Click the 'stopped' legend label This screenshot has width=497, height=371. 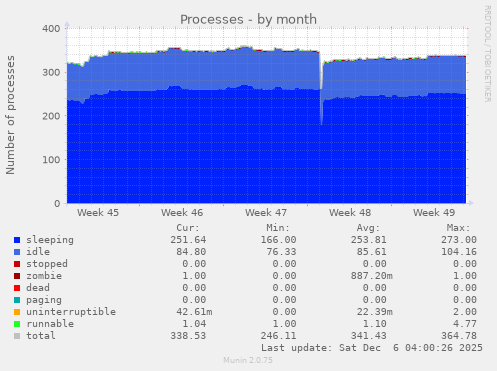tap(47, 264)
